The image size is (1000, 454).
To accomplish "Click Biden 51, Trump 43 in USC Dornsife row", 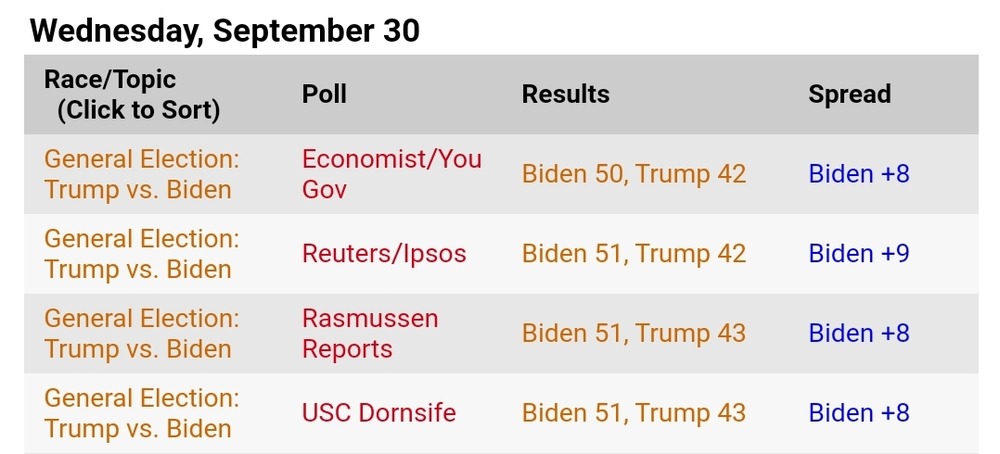I will tap(634, 413).
